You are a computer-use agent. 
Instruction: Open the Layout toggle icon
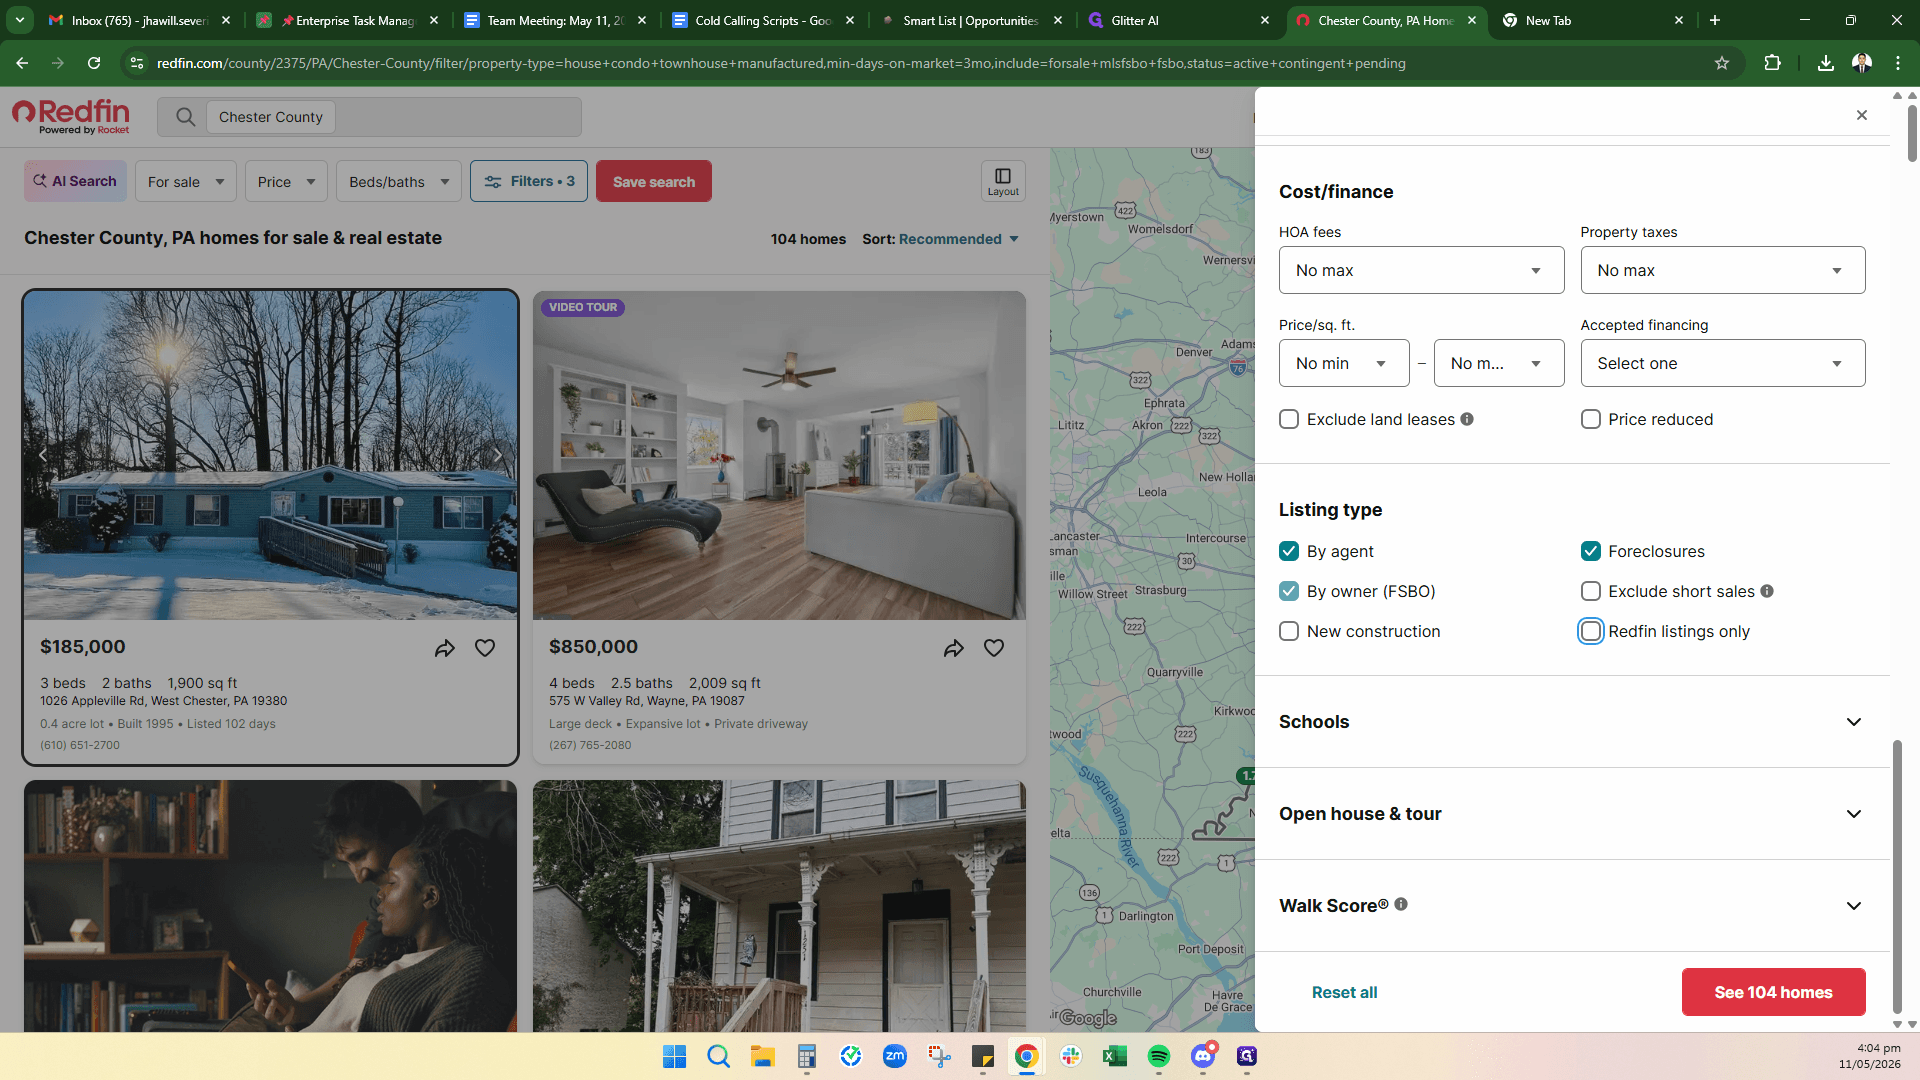tap(1003, 181)
